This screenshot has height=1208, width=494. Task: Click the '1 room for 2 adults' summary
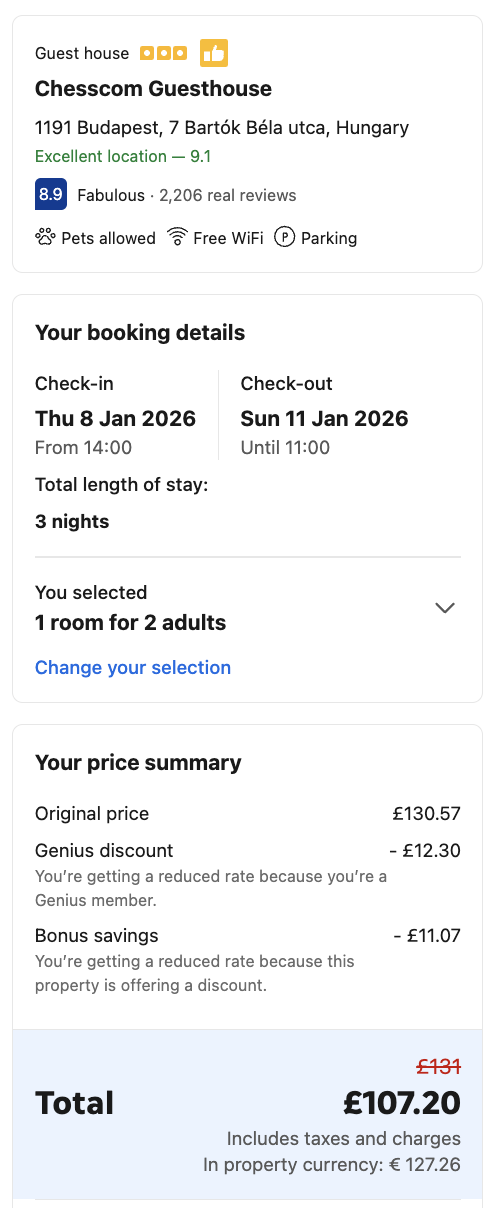[x=131, y=623]
